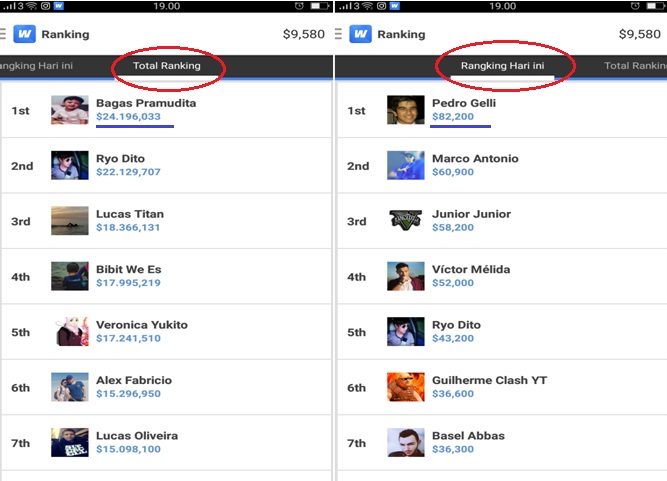Viewport: 667px width, 481px height.
Task: Switch to Total Ranking tab in right screen
Action: [635, 66]
